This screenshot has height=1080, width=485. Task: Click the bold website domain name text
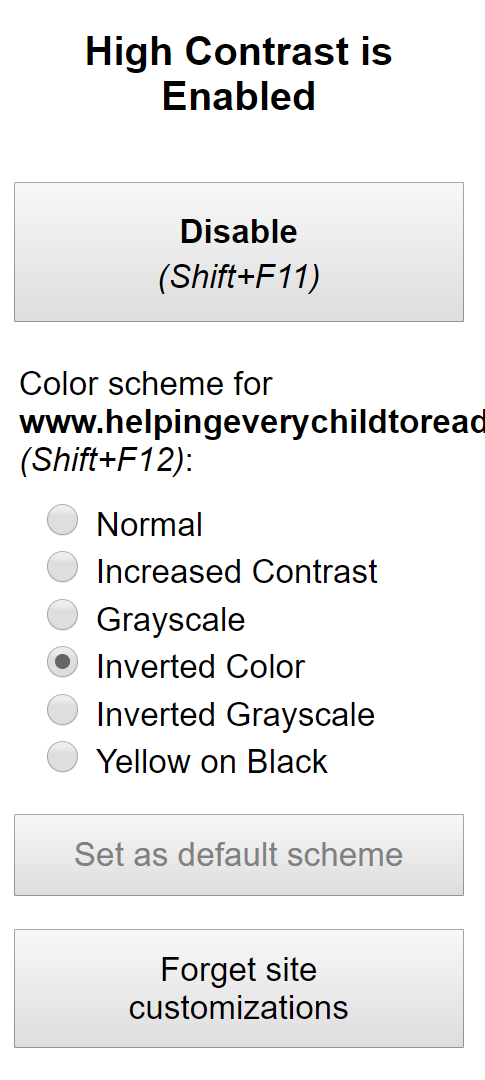coord(252,423)
